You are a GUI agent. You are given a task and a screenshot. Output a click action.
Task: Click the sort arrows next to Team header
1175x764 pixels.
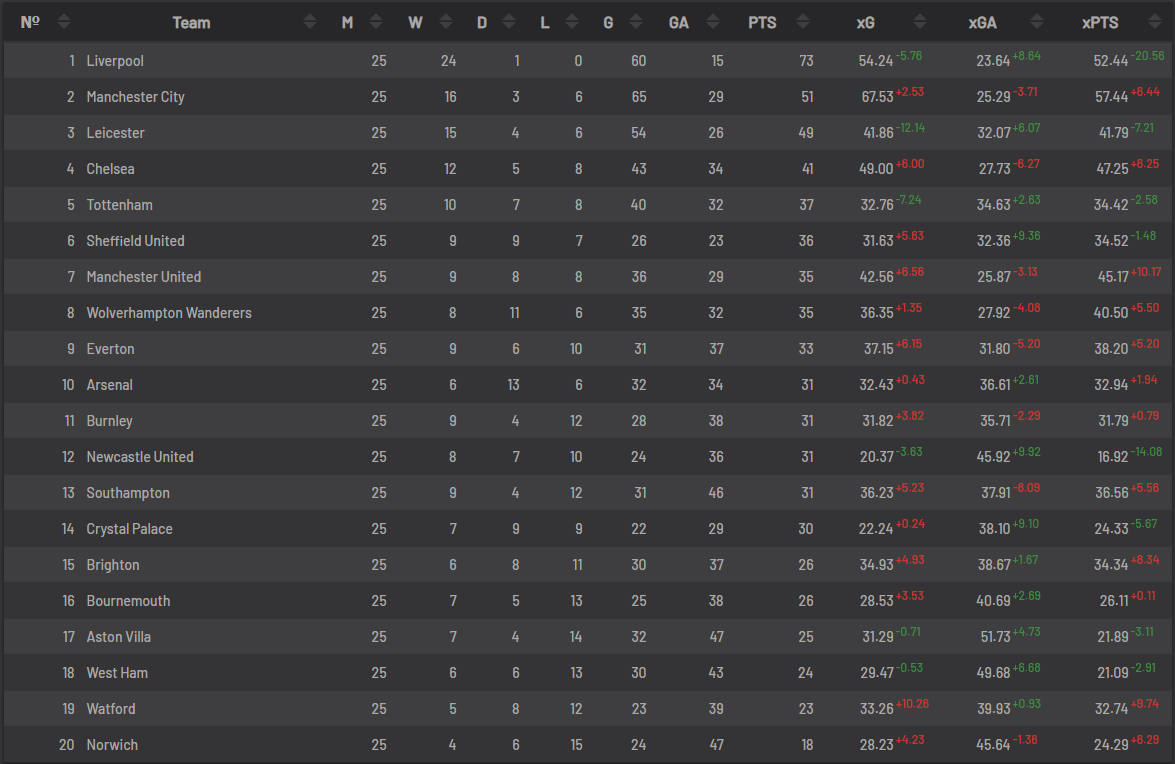[x=310, y=22]
